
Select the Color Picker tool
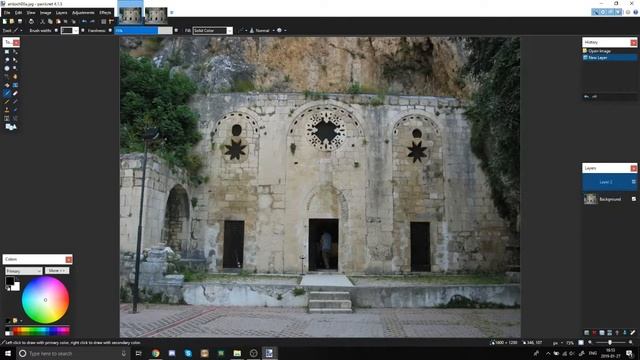click(x=15, y=102)
